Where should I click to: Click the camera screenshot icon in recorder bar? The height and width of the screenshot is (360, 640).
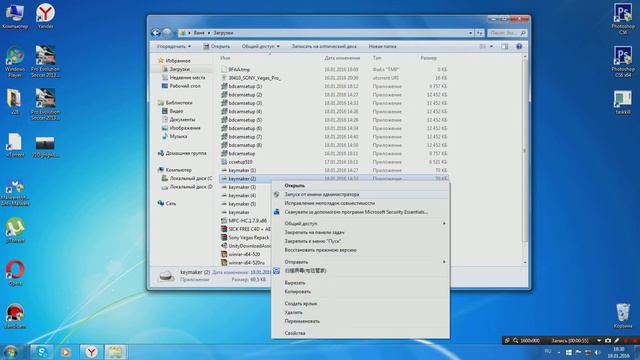(x=608, y=340)
